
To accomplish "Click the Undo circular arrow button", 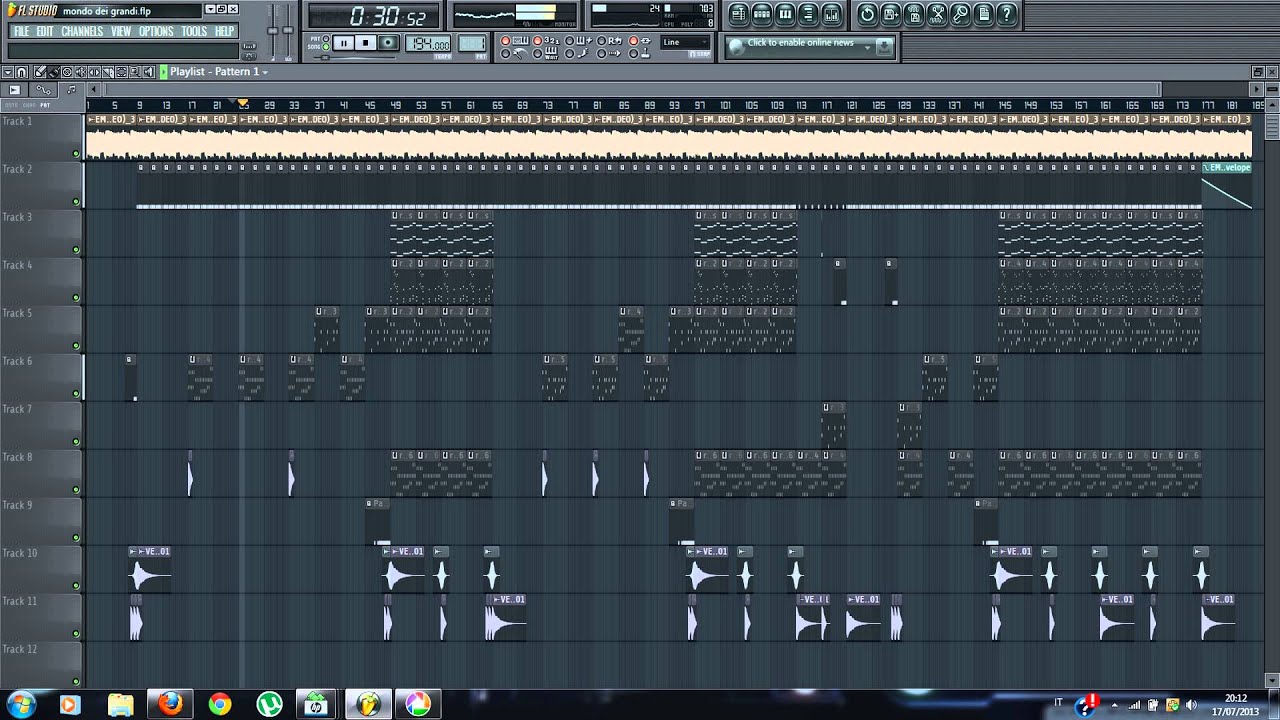I will [867, 14].
